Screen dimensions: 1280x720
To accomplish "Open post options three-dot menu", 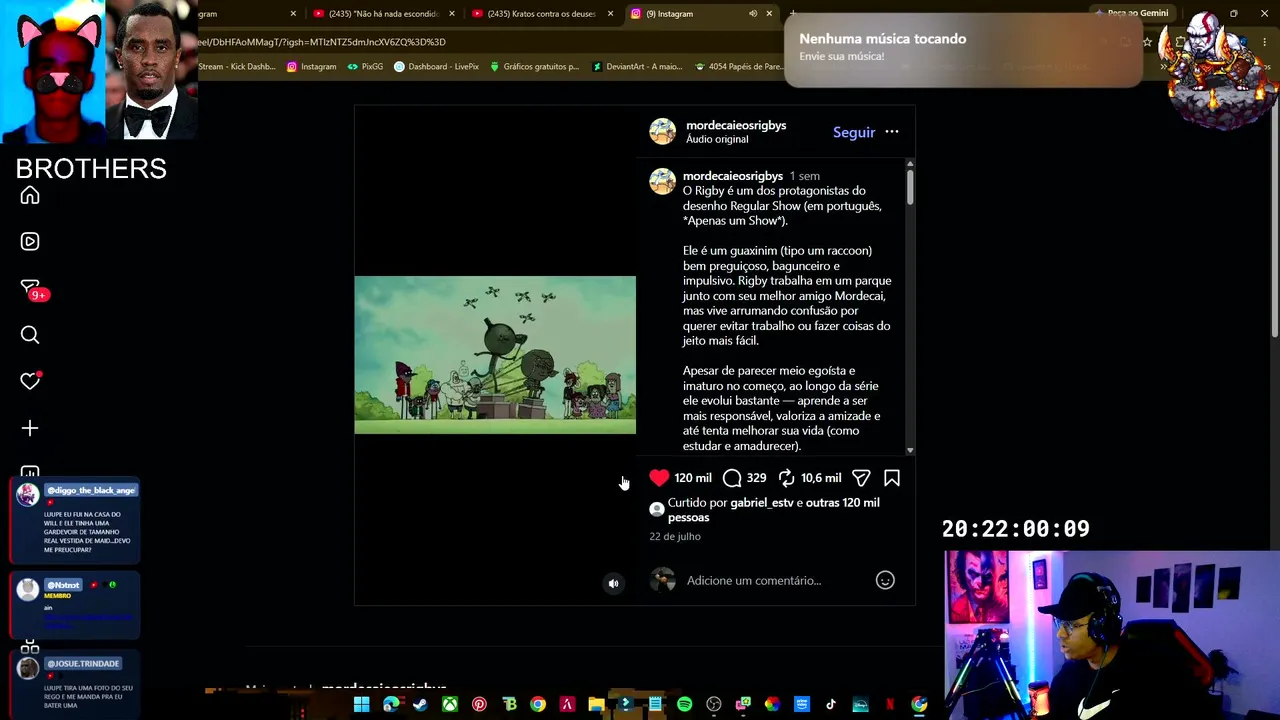I will coord(892,132).
